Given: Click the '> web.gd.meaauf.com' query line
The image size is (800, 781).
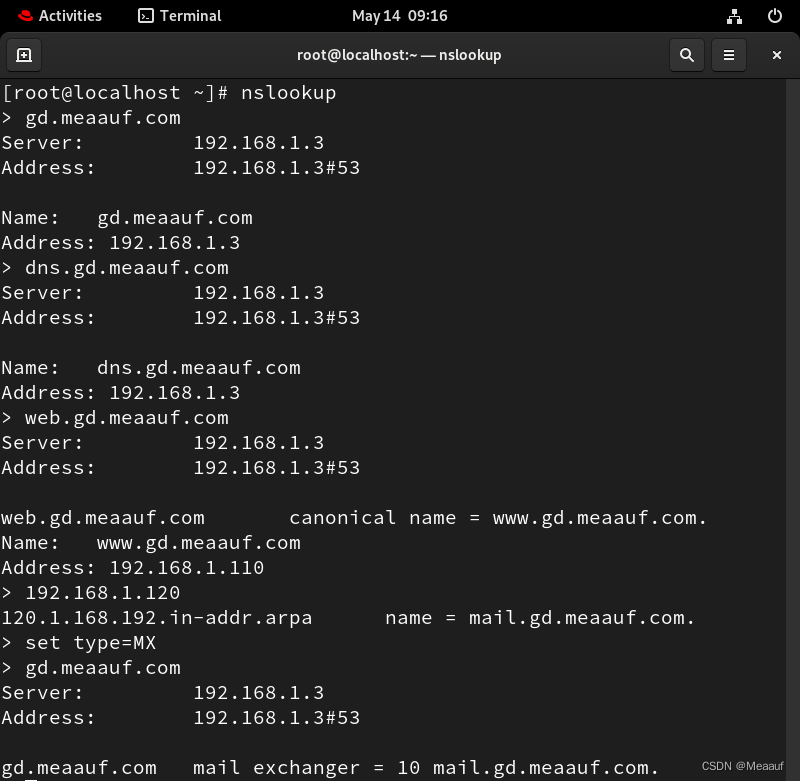Looking at the screenshot, I should point(115,418).
